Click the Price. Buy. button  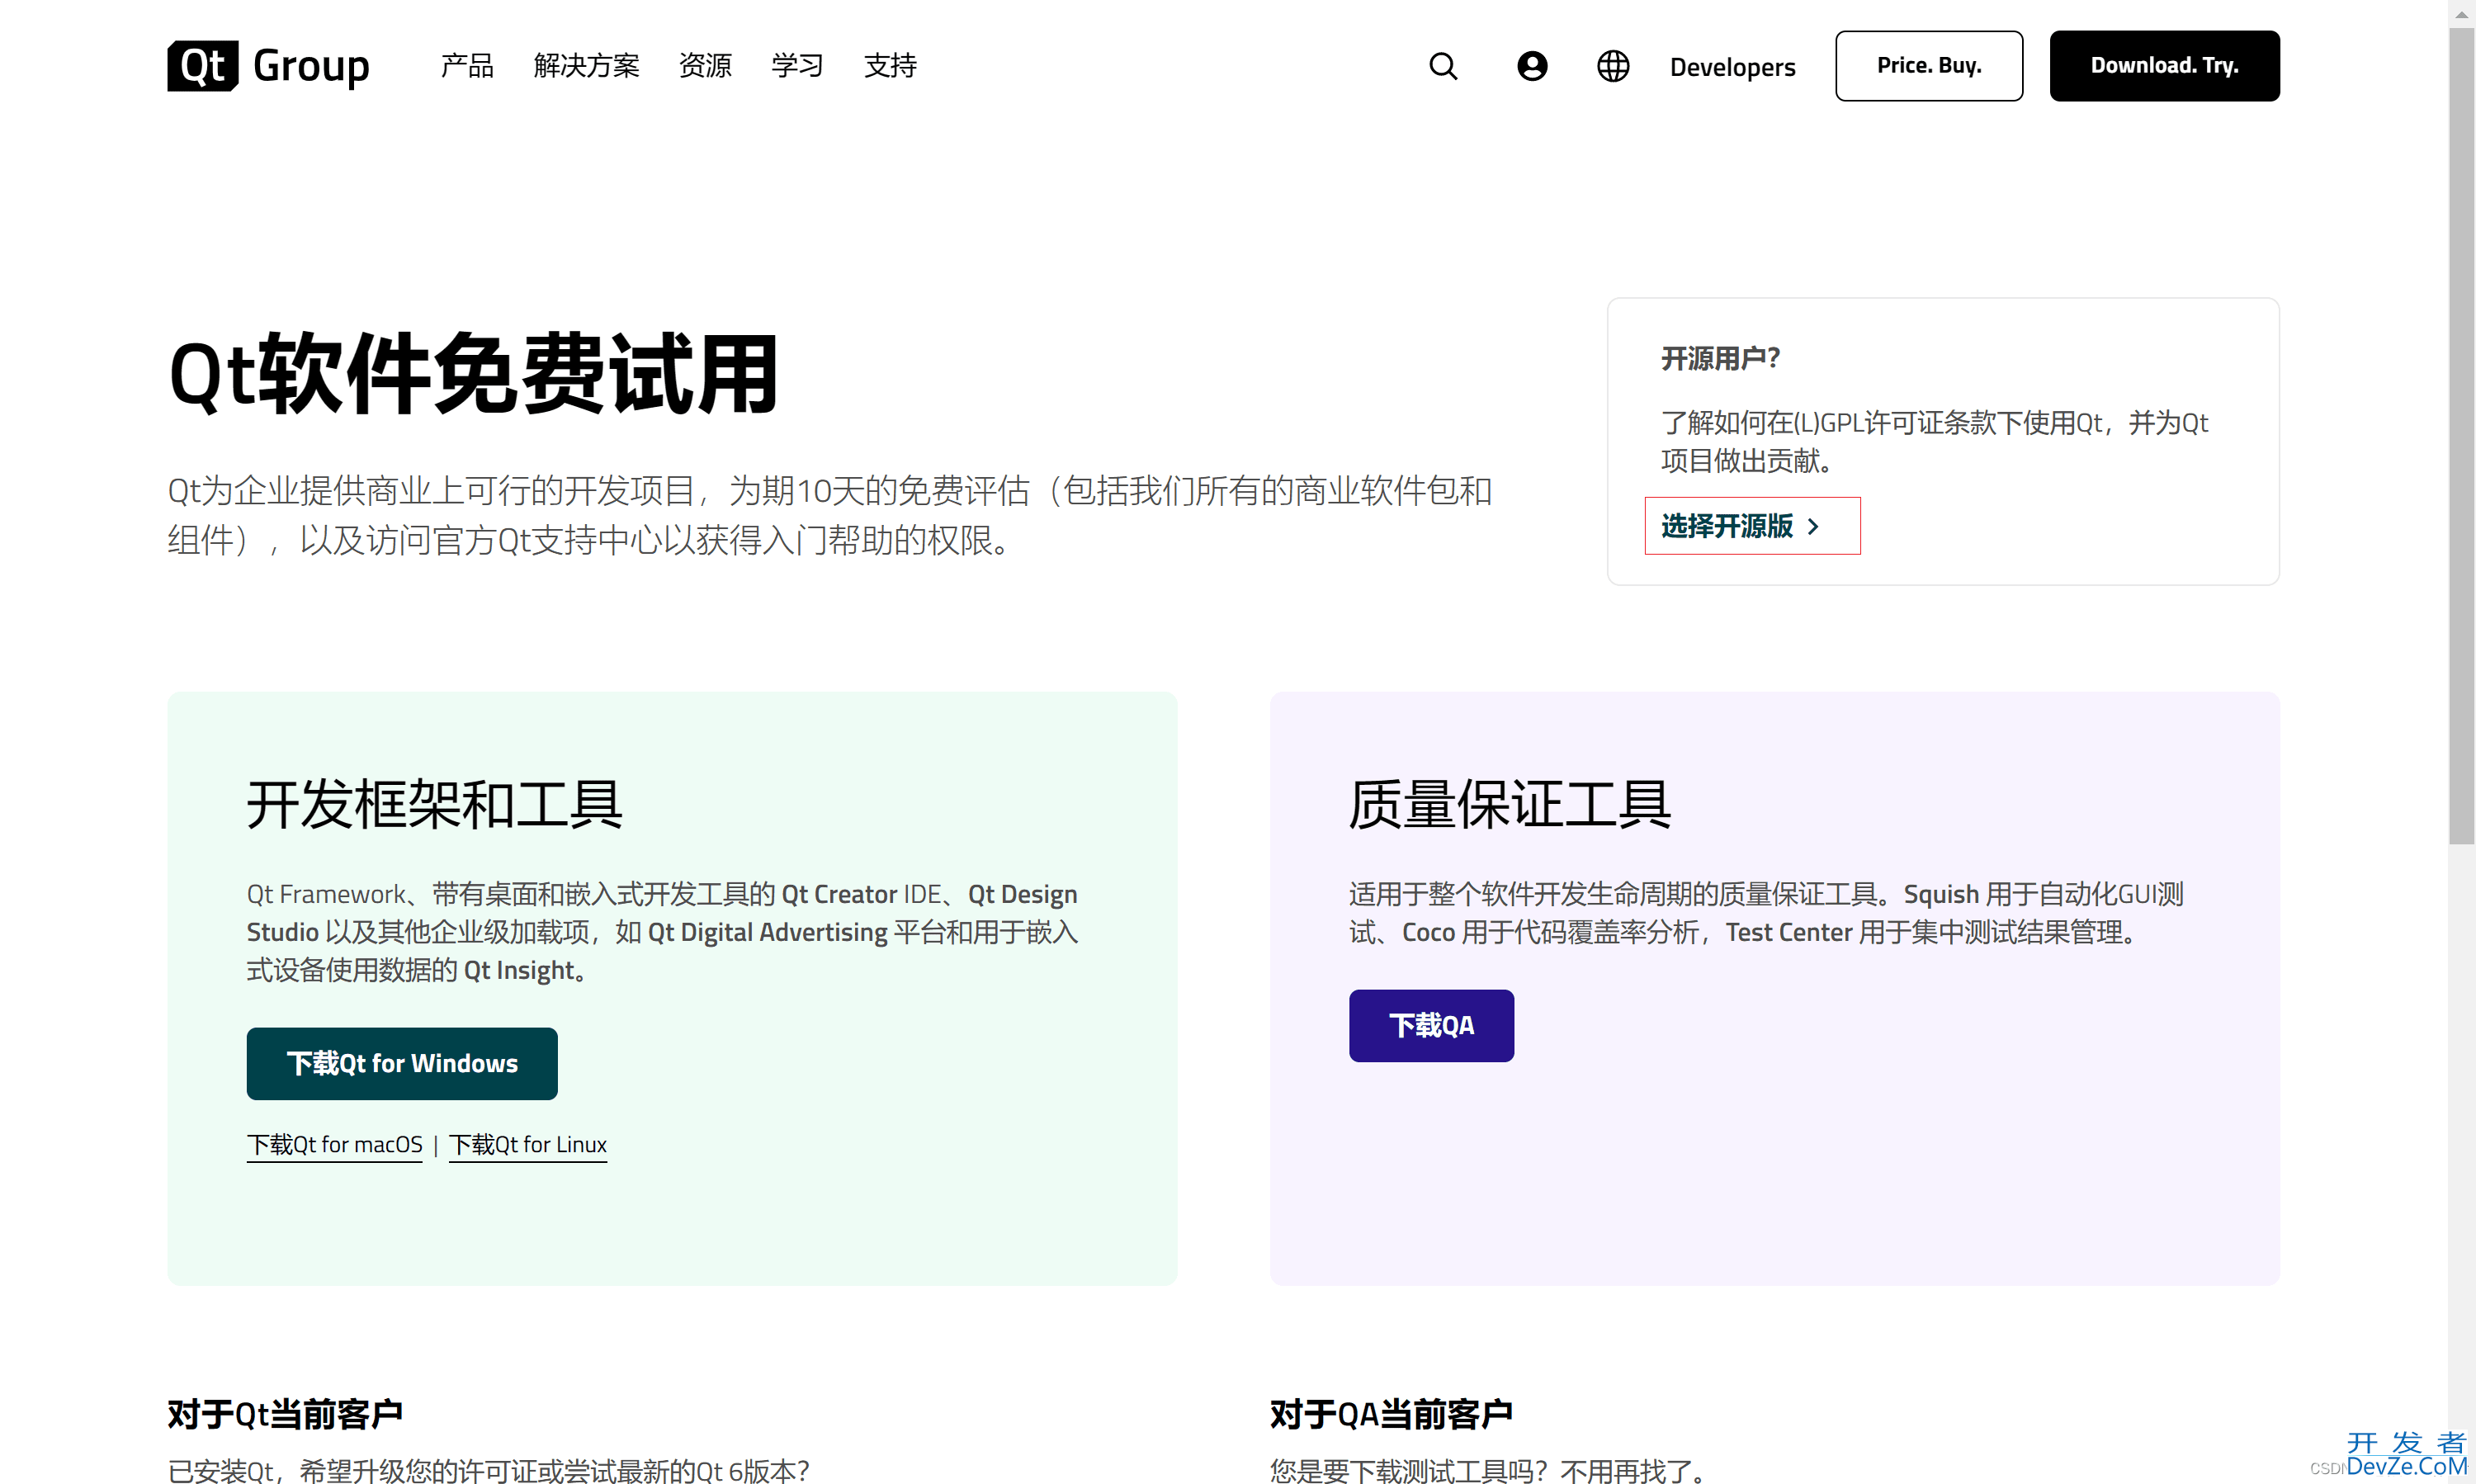tap(1928, 66)
